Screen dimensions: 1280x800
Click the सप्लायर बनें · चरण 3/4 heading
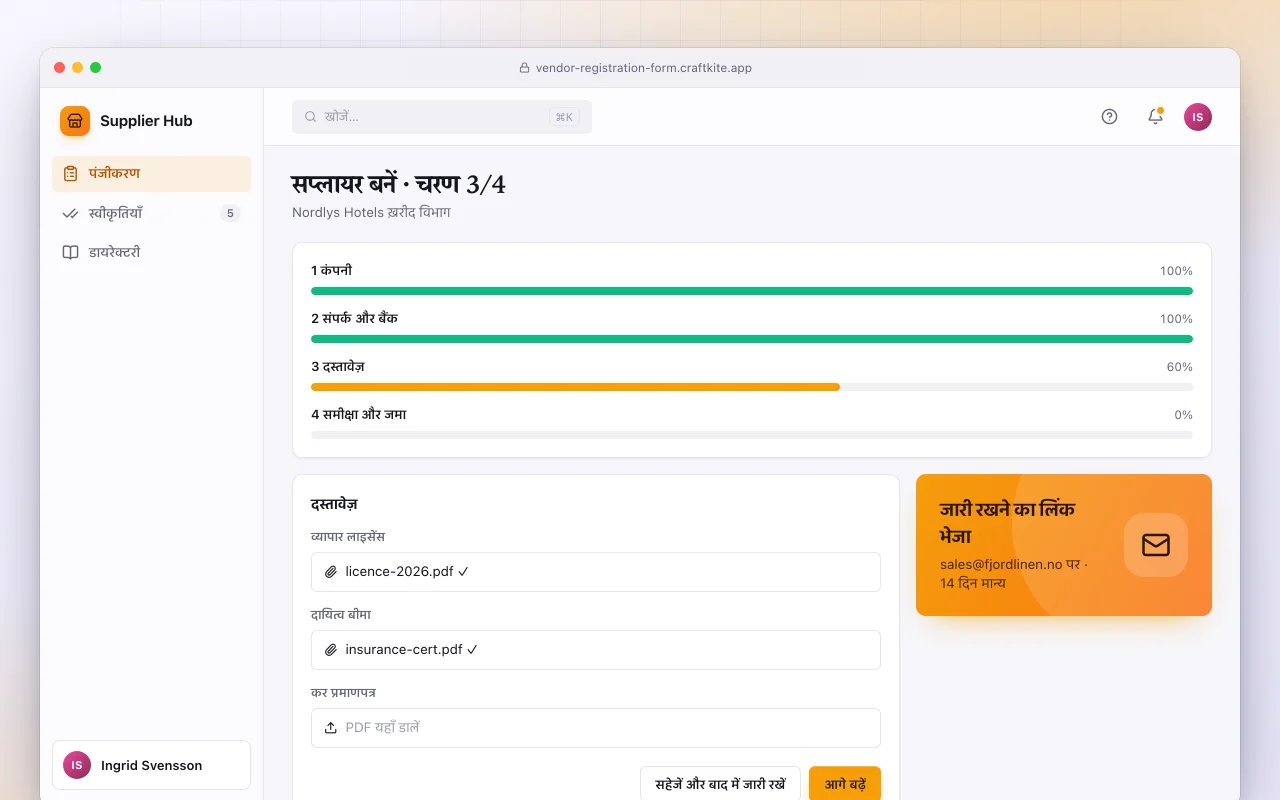398,184
